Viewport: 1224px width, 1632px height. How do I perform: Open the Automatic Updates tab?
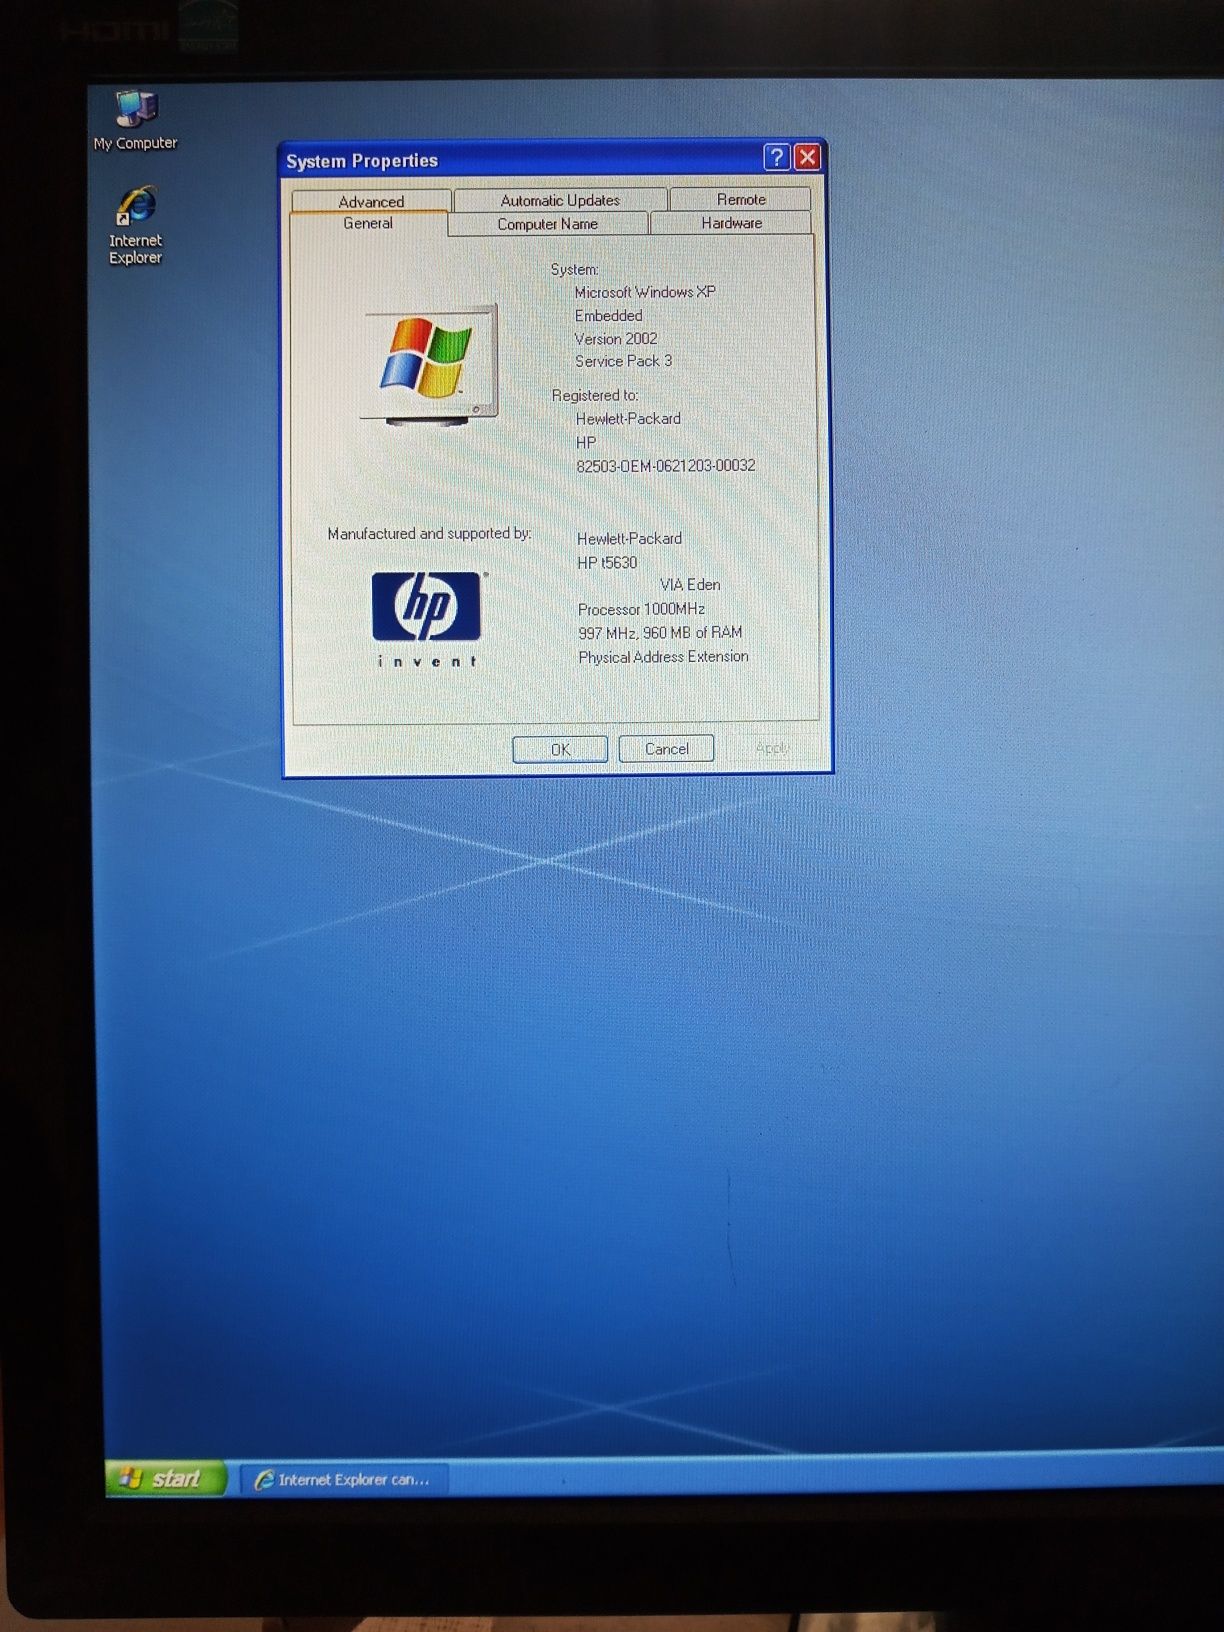[560, 200]
